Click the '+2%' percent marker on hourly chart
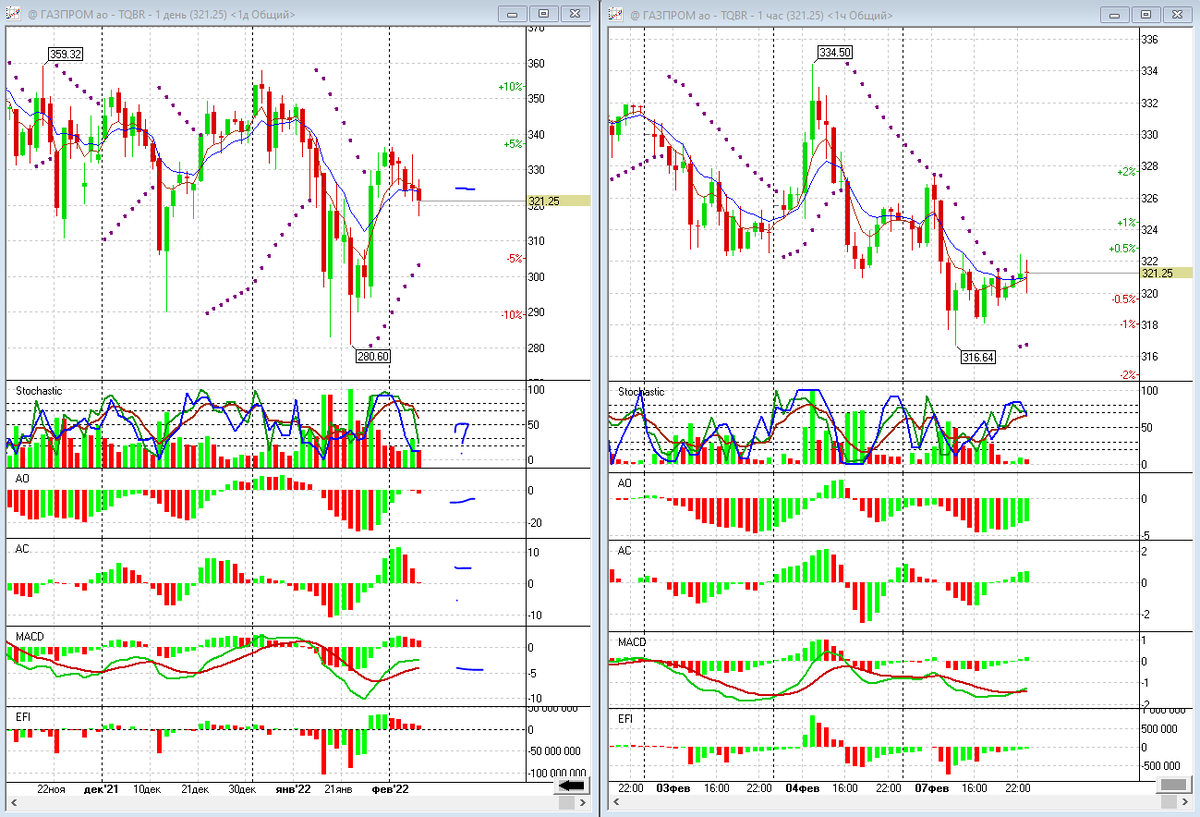The image size is (1200, 817). [x=1126, y=172]
